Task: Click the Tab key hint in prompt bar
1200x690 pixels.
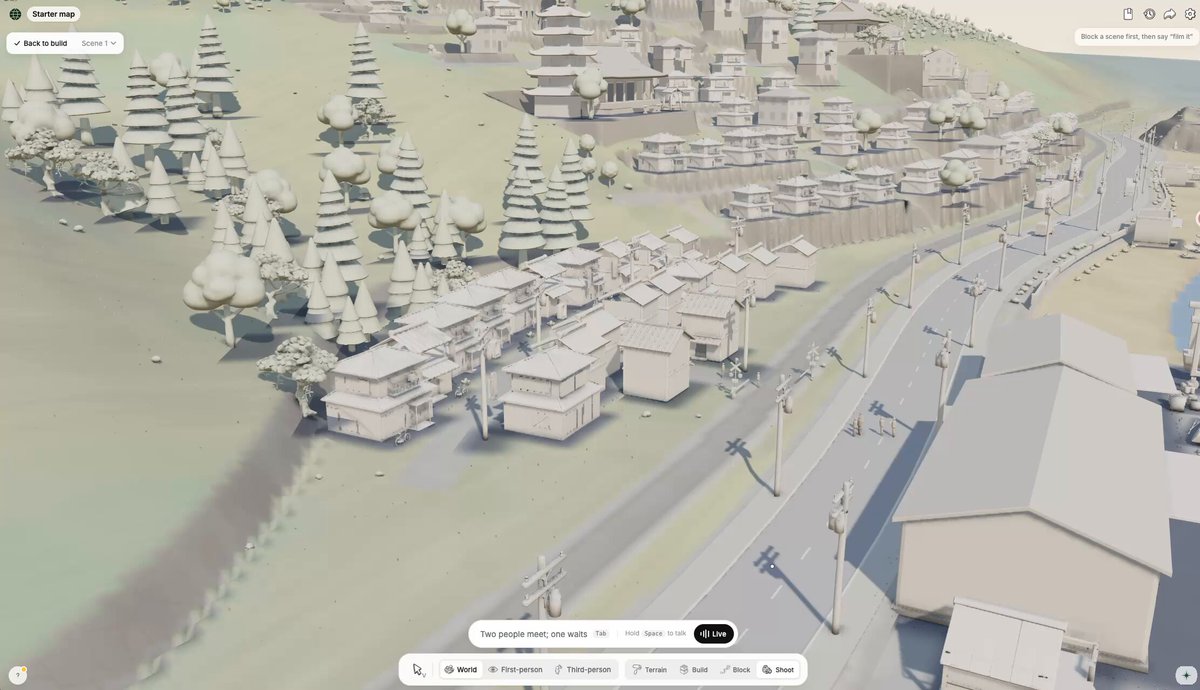Action: (x=601, y=634)
